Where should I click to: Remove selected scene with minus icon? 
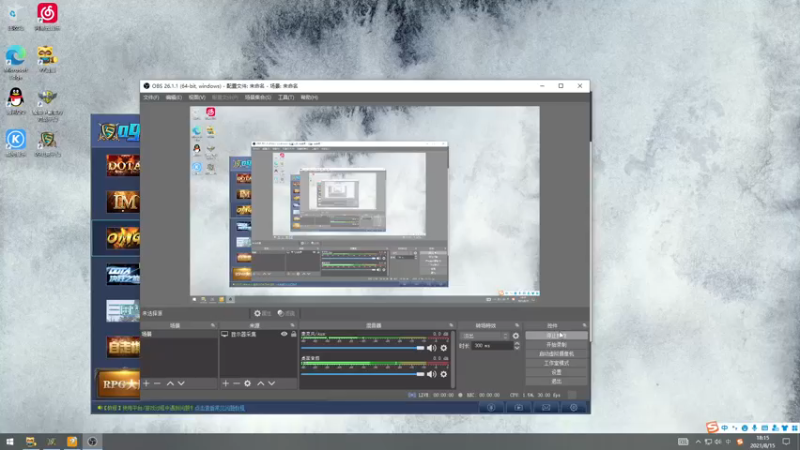[x=157, y=383]
